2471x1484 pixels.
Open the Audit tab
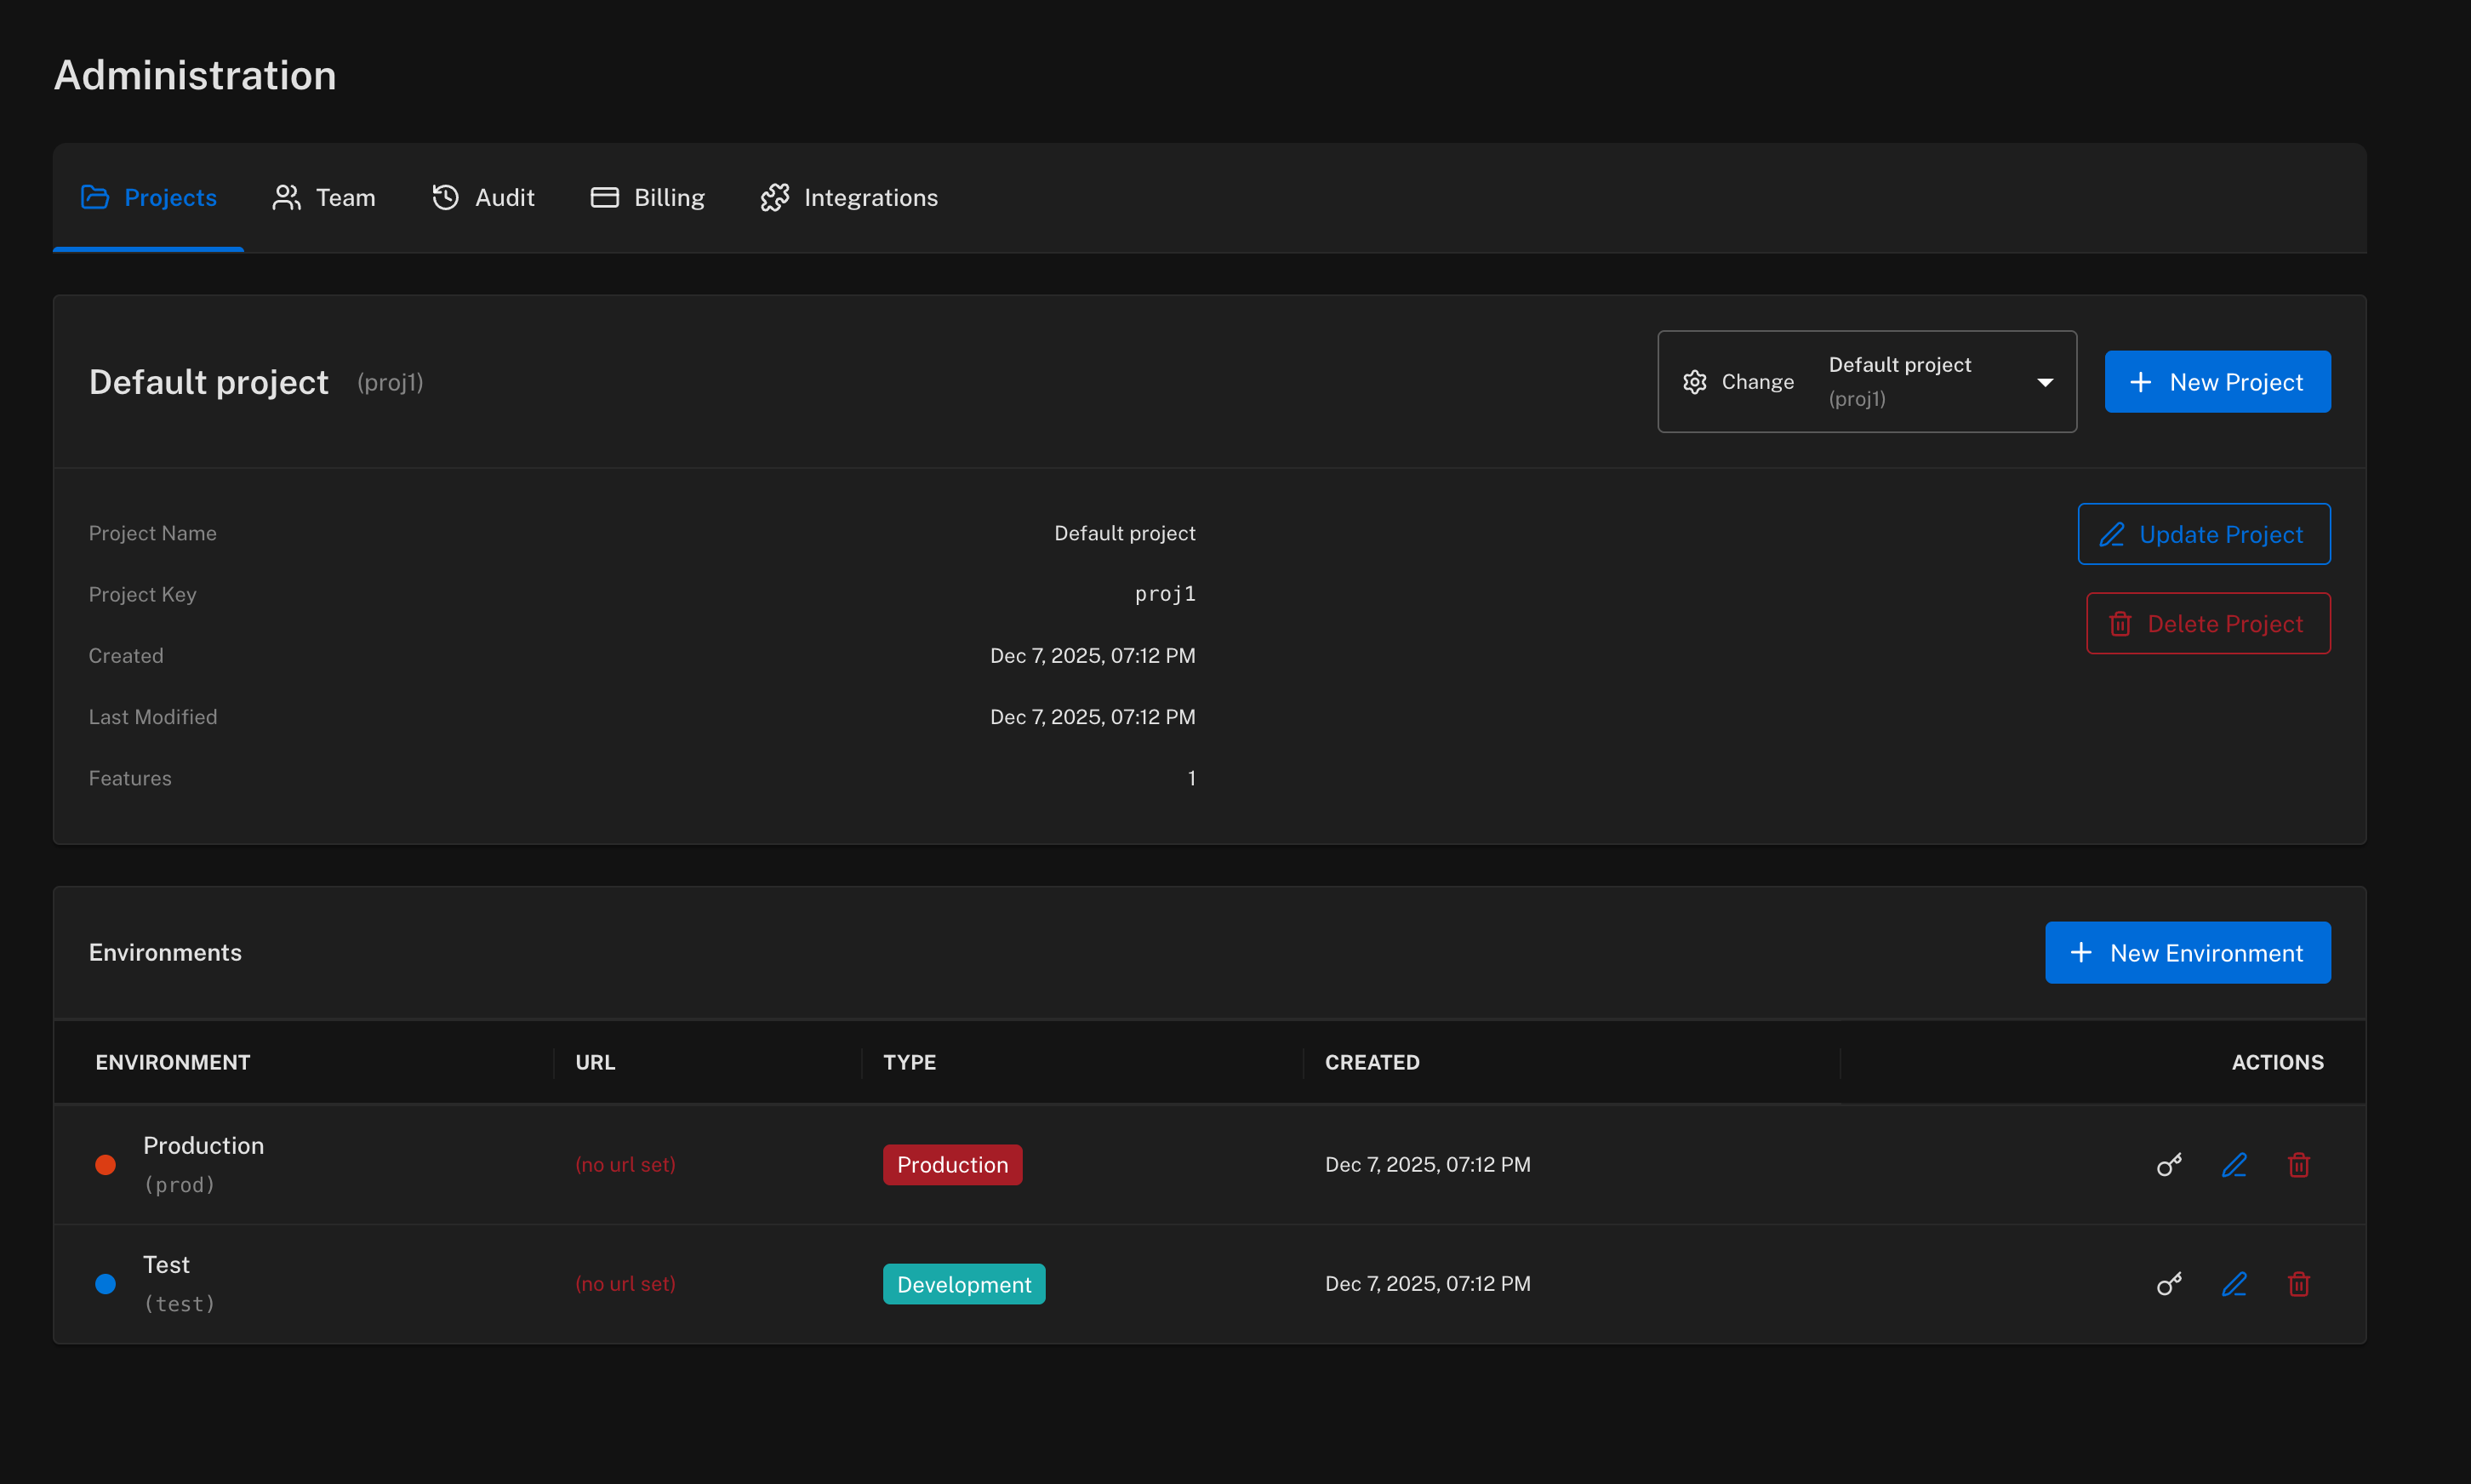(x=483, y=197)
